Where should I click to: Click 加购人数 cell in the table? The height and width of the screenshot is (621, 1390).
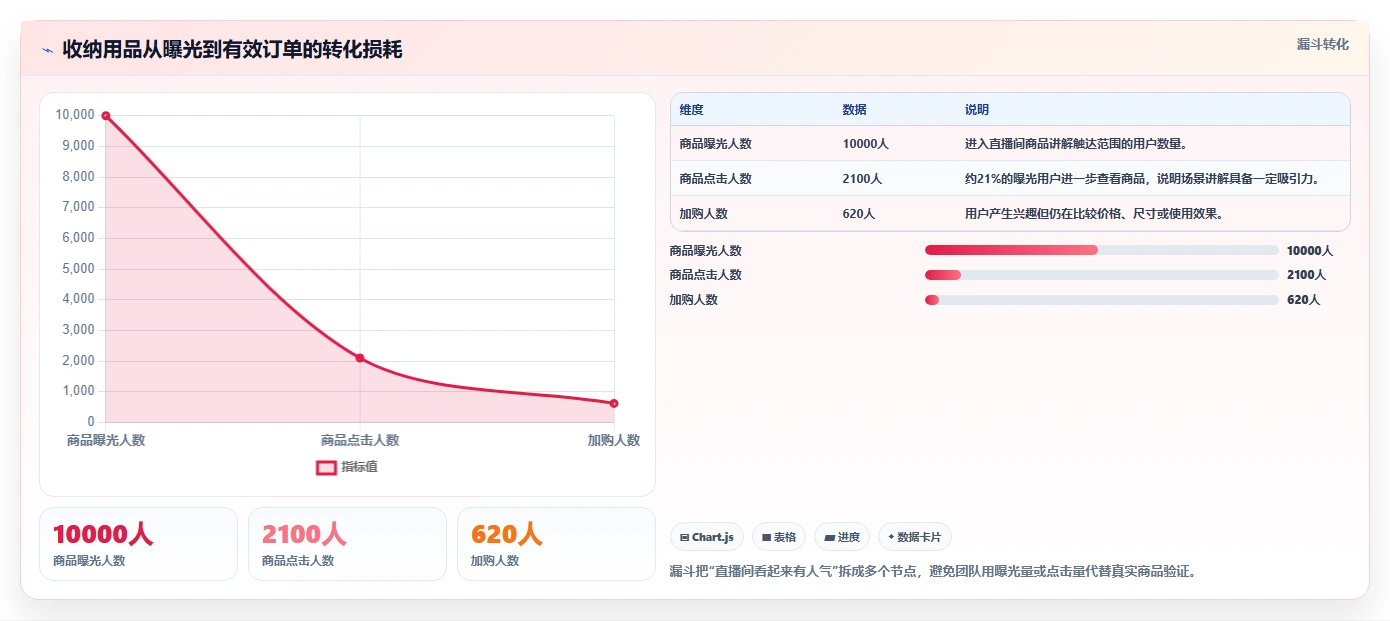(x=703, y=214)
